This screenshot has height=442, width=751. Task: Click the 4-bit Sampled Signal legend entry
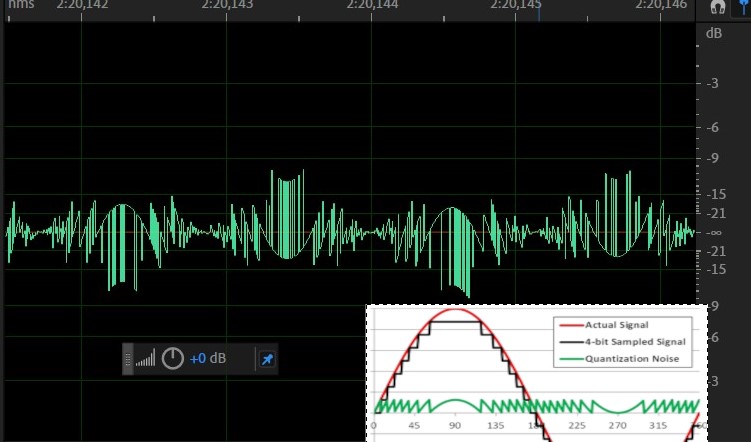[x=622, y=342]
